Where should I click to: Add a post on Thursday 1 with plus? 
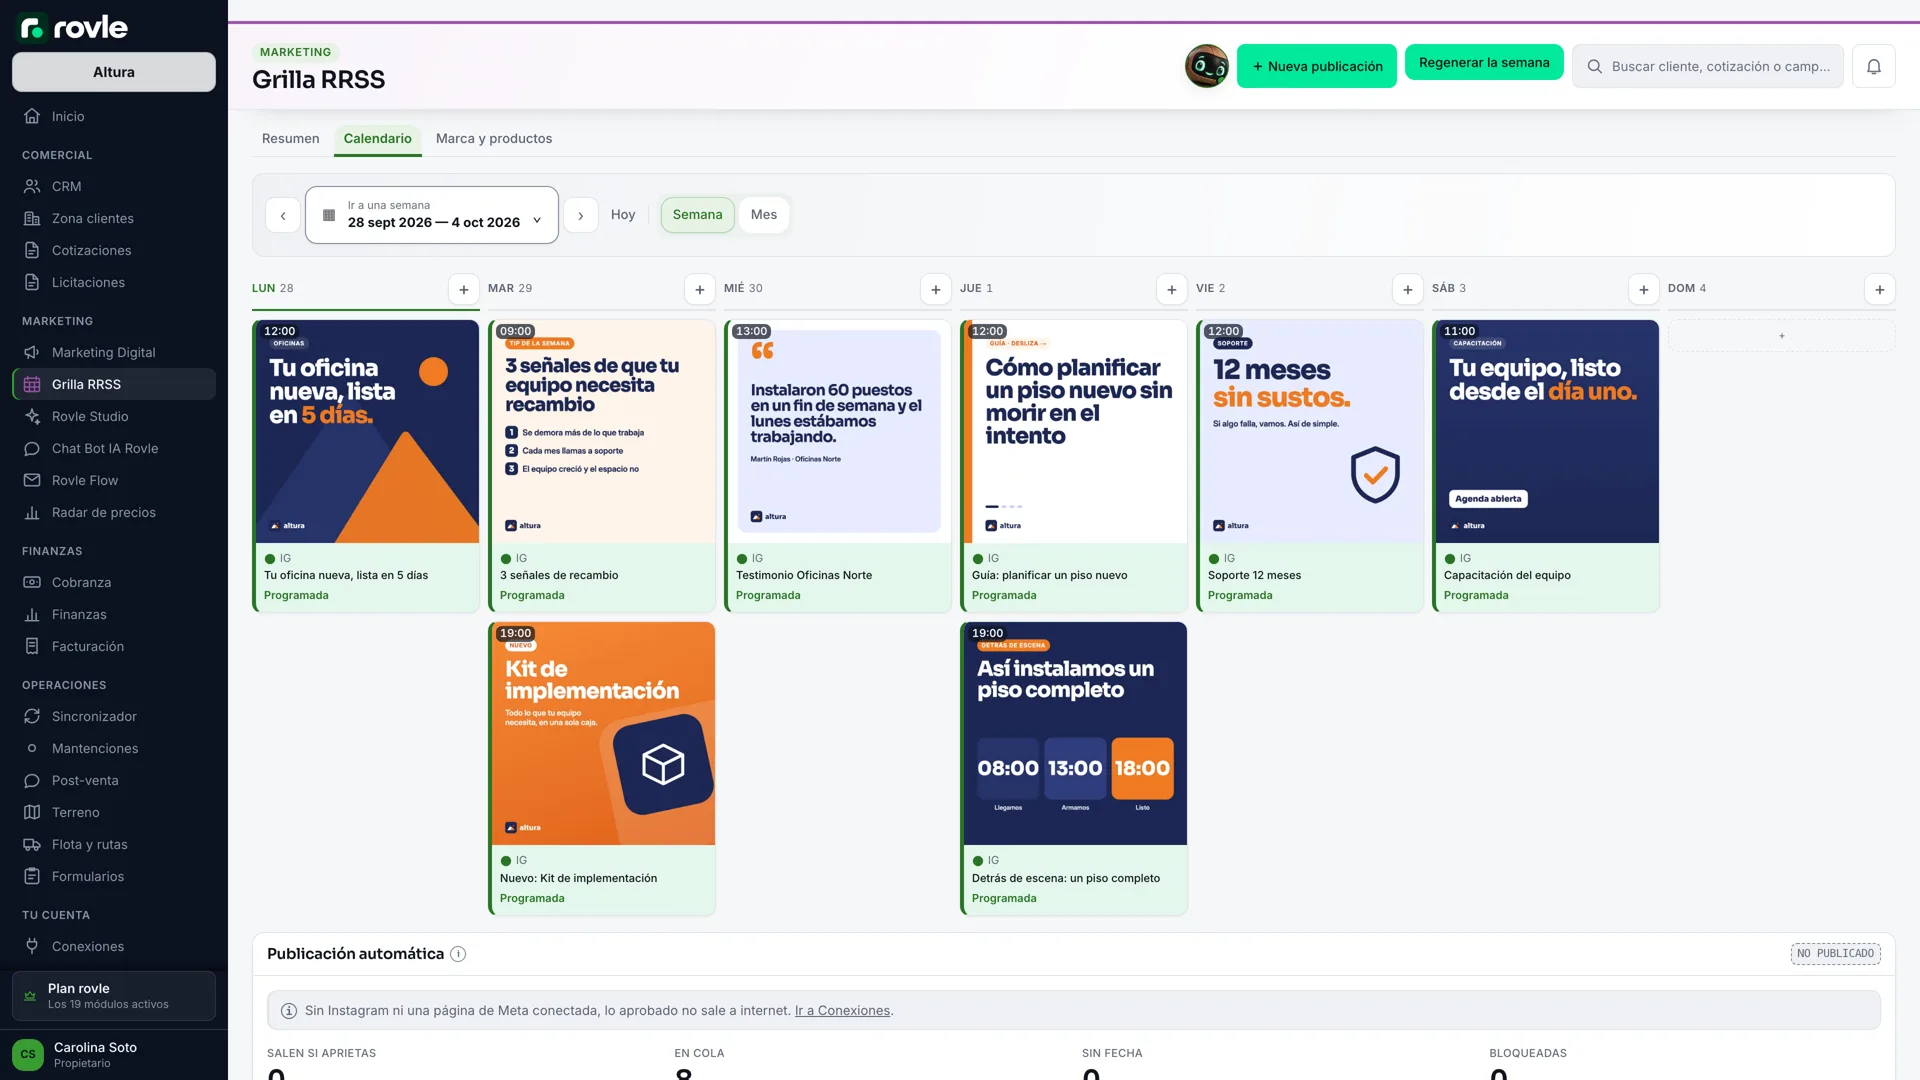[1172, 289]
